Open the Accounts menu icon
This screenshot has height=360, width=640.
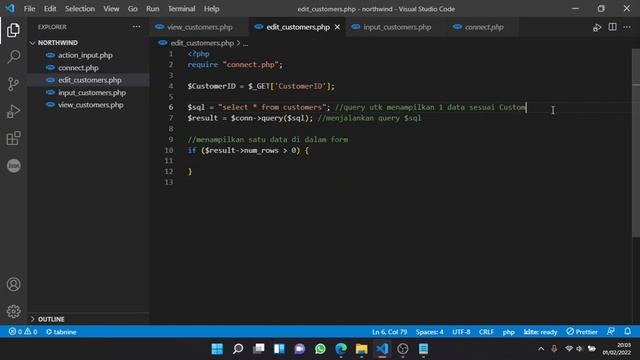(13, 284)
